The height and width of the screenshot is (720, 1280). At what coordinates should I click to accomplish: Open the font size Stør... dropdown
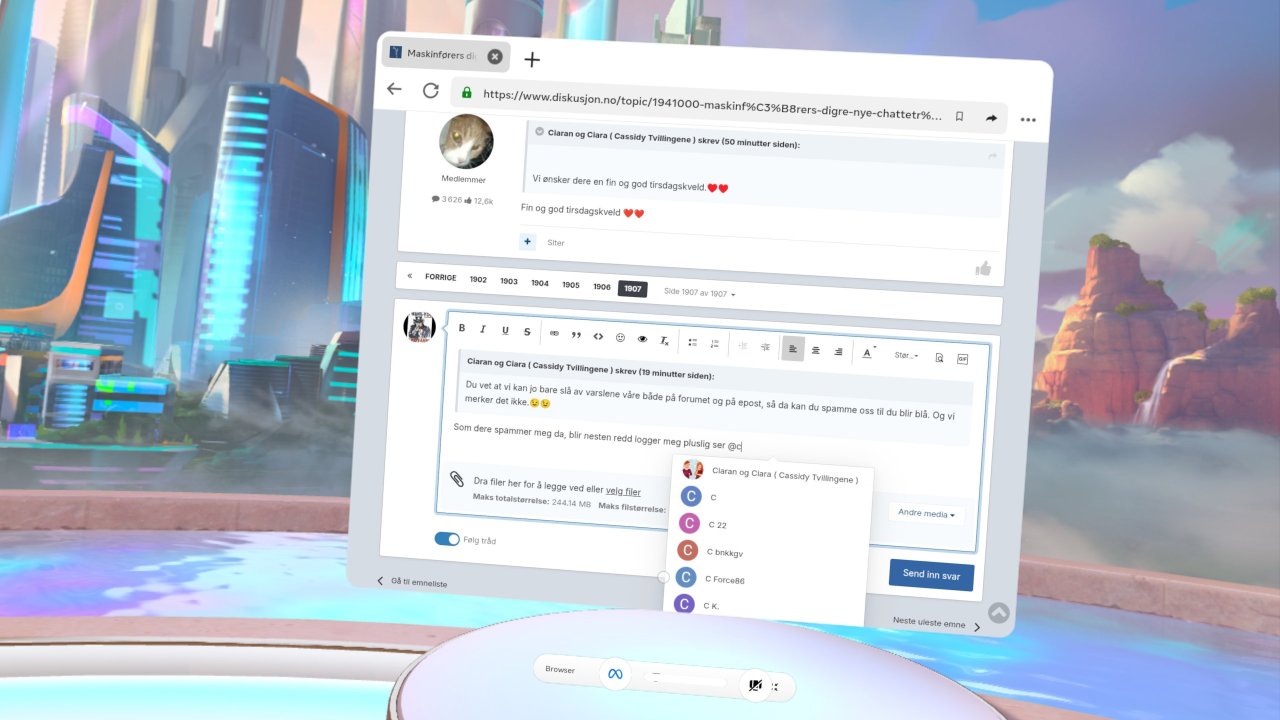(907, 355)
